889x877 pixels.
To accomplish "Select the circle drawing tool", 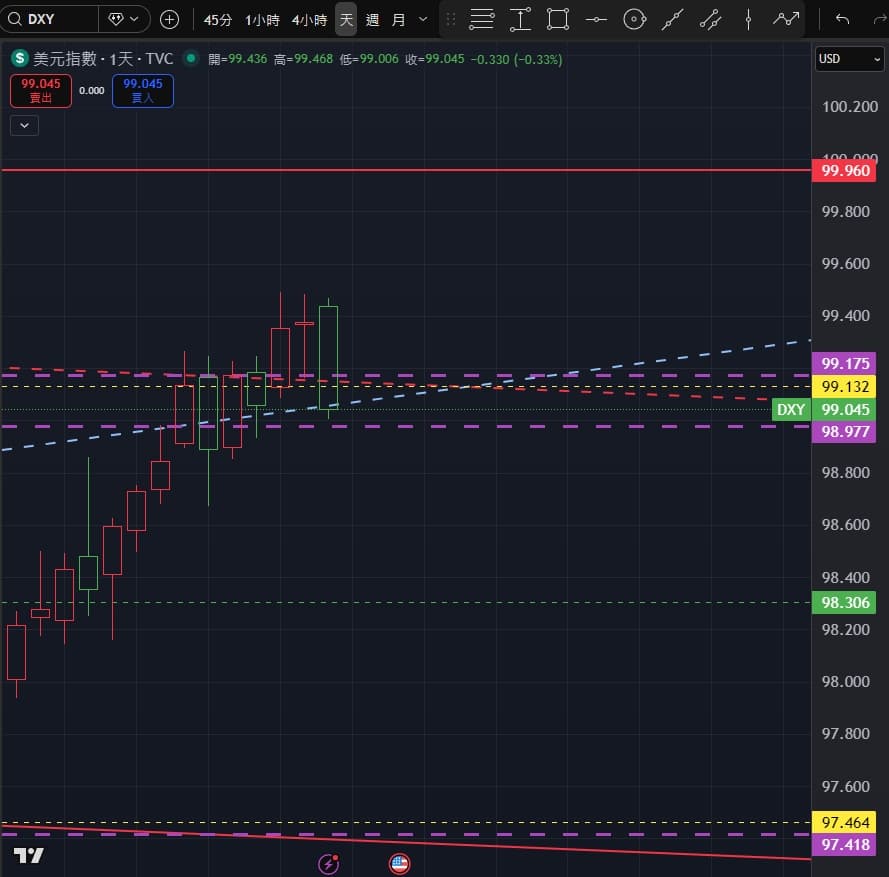I will click(x=634, y=19).
